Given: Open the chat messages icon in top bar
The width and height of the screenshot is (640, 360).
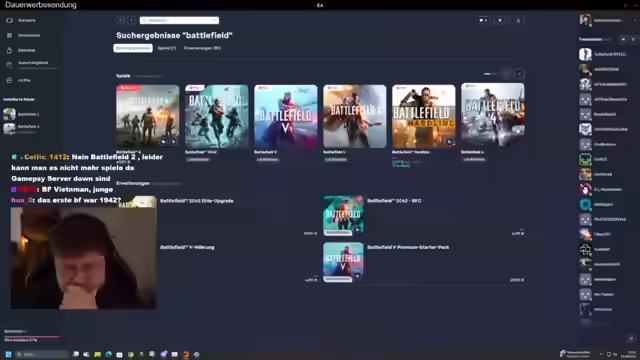Looking at the screenshot, I should click(483, 20).
